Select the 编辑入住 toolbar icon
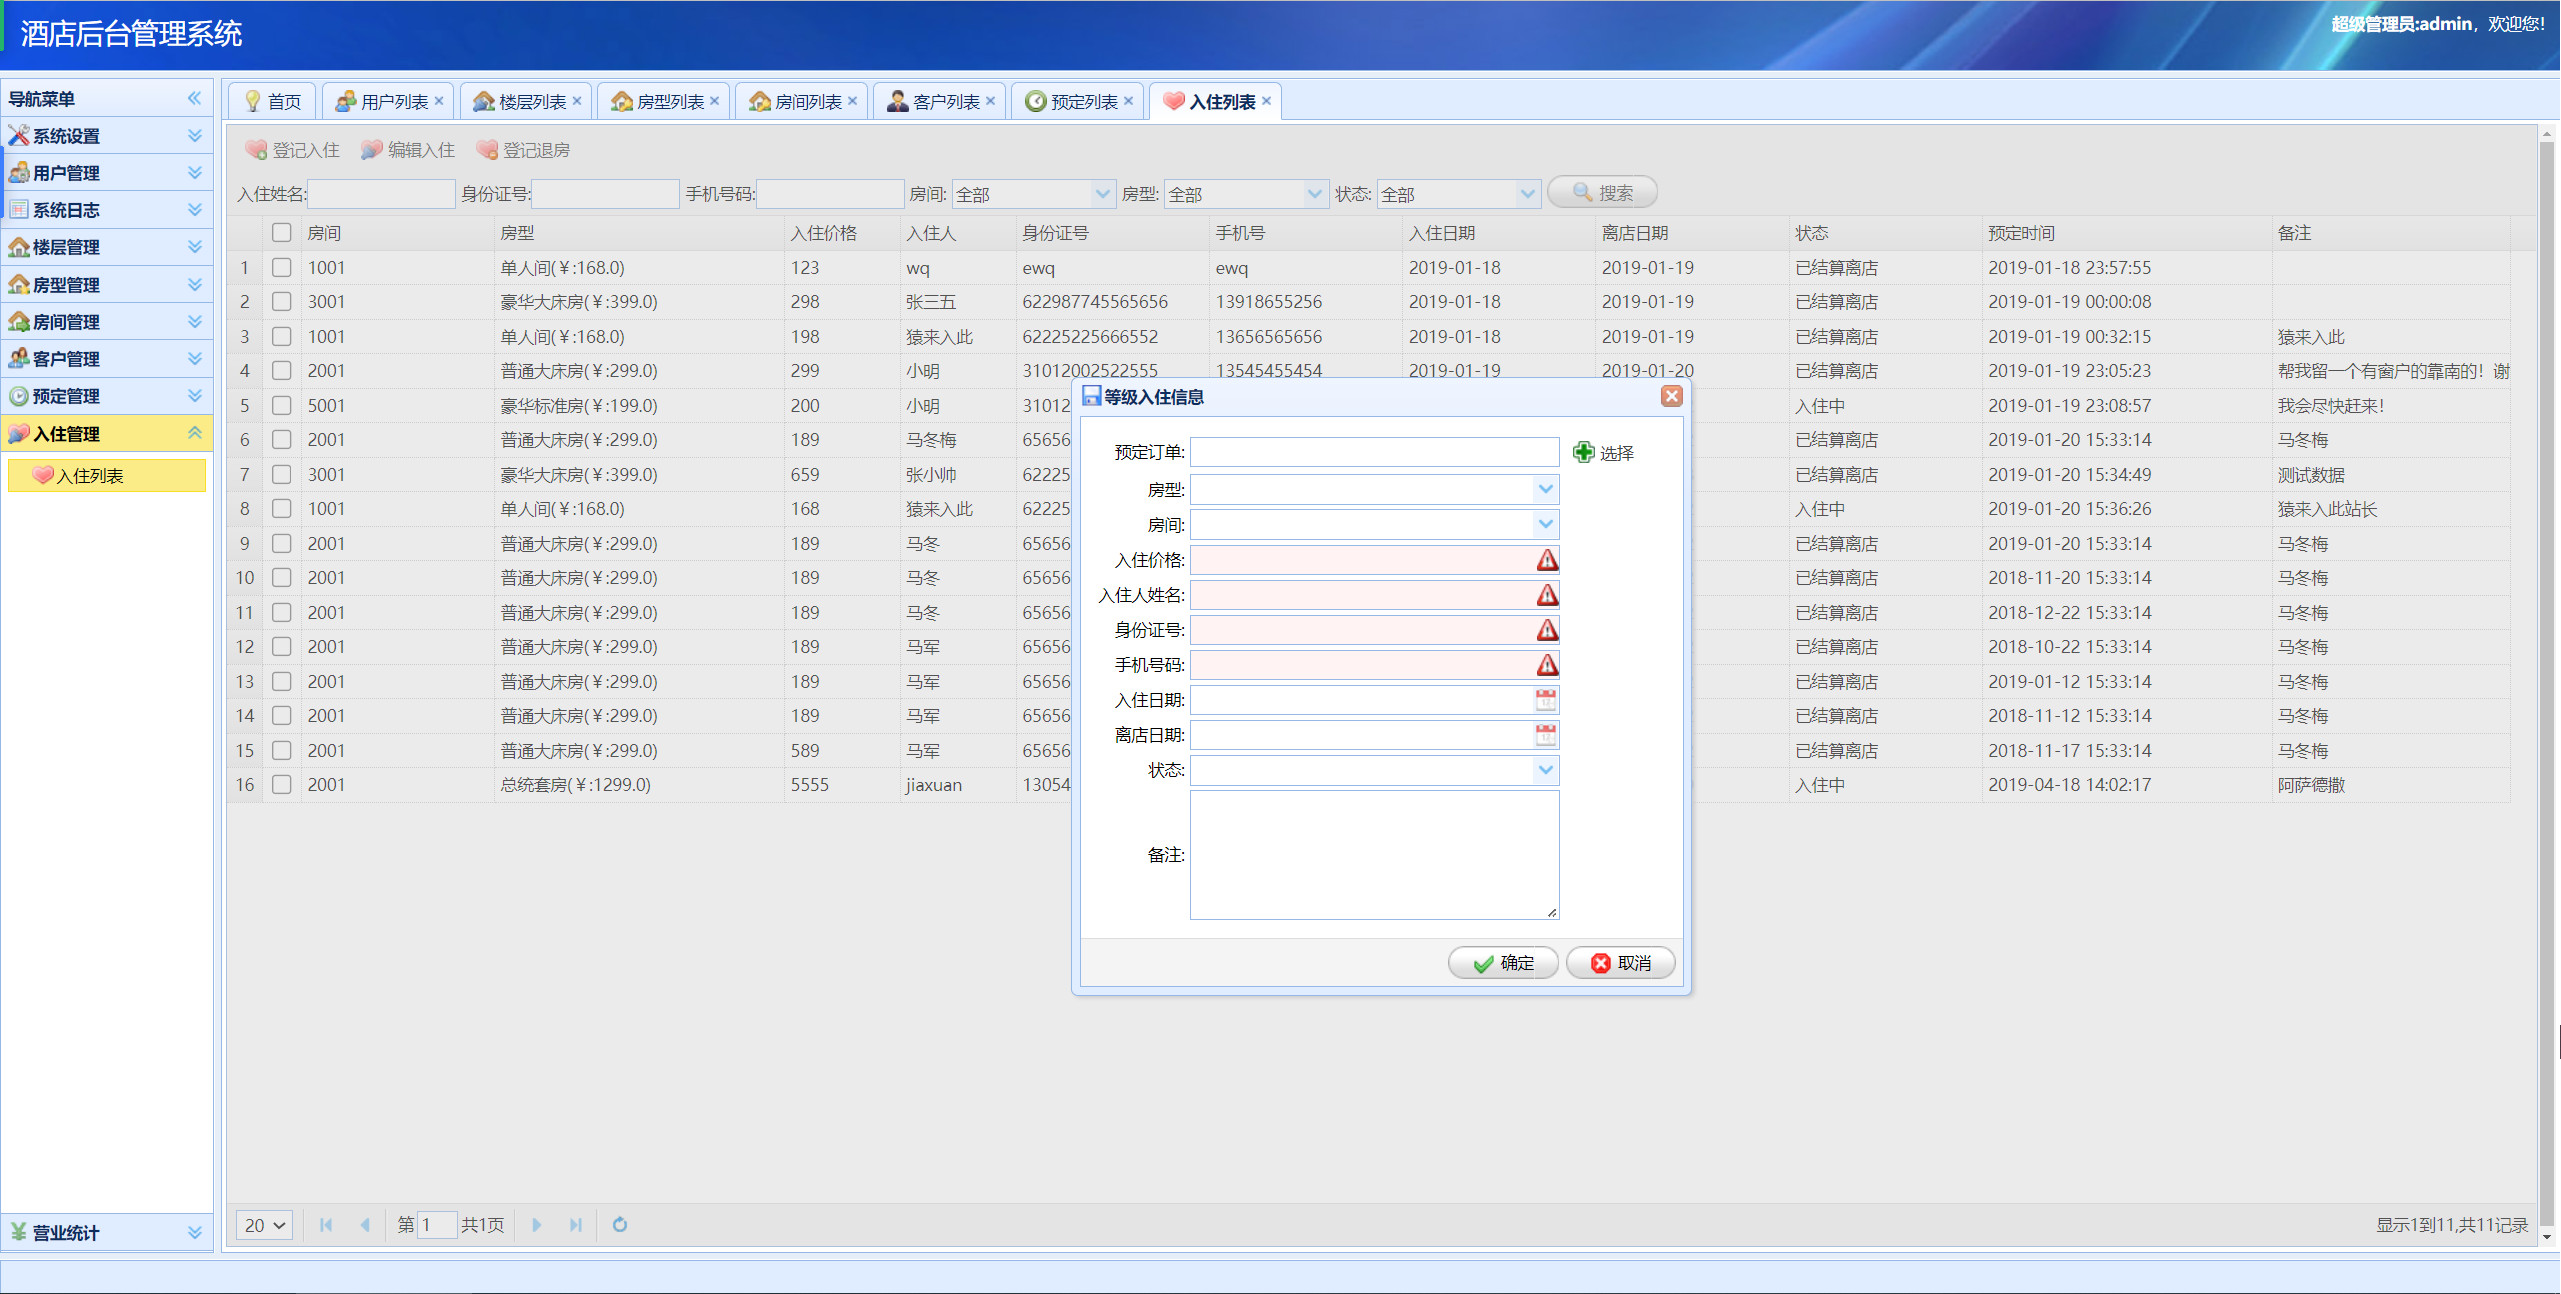The height and width of the screenshot is (1294, 2561). click(x=371, y=149)
